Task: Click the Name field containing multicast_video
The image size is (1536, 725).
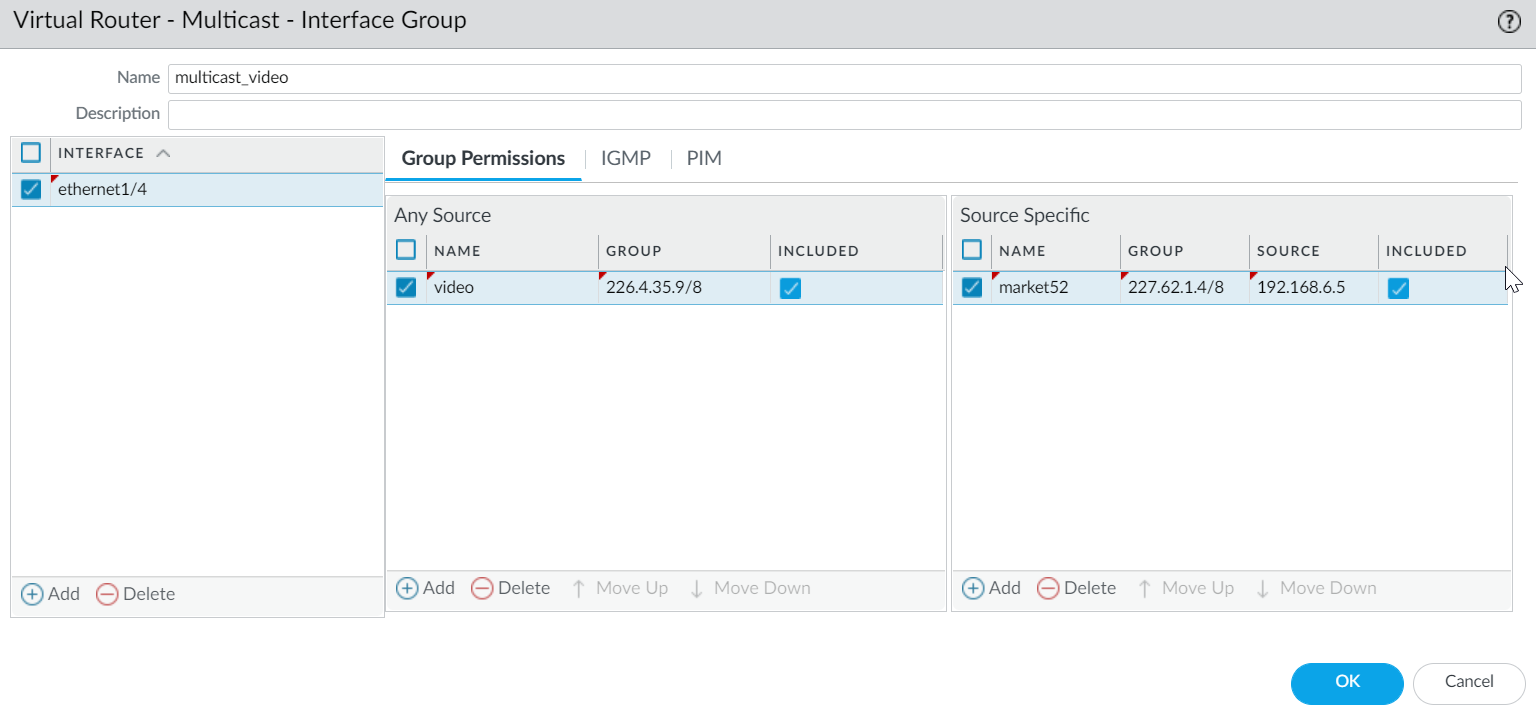Action: [844, 78]
